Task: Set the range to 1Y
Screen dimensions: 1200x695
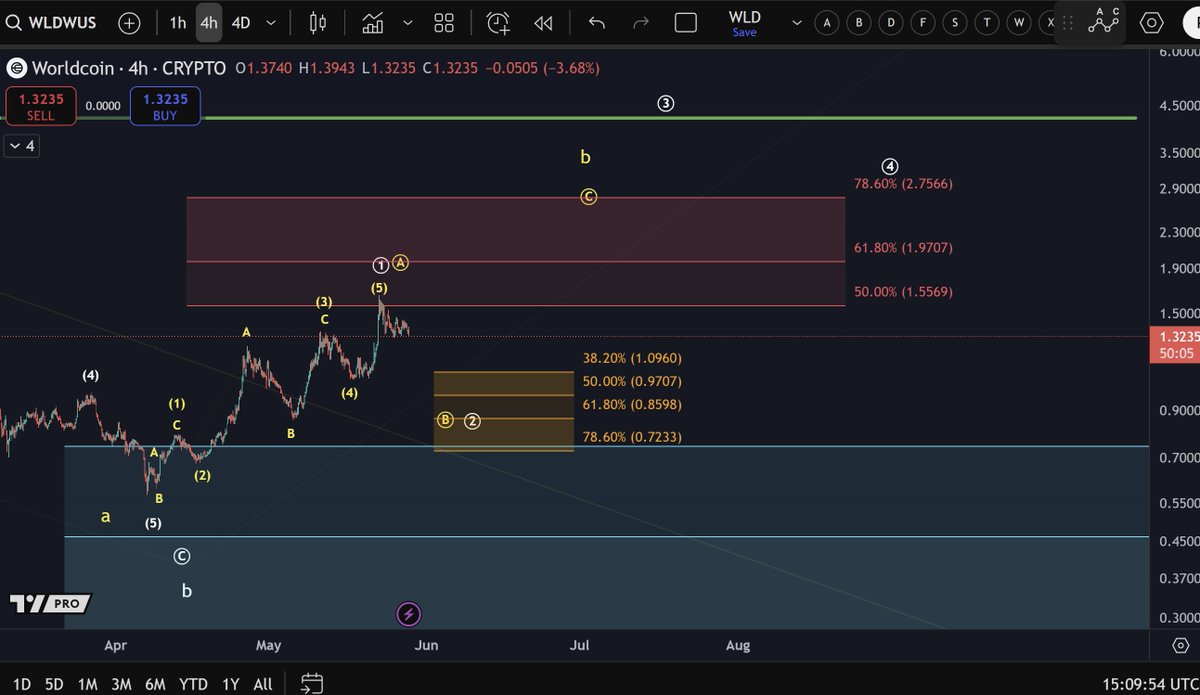Action: 231,684
